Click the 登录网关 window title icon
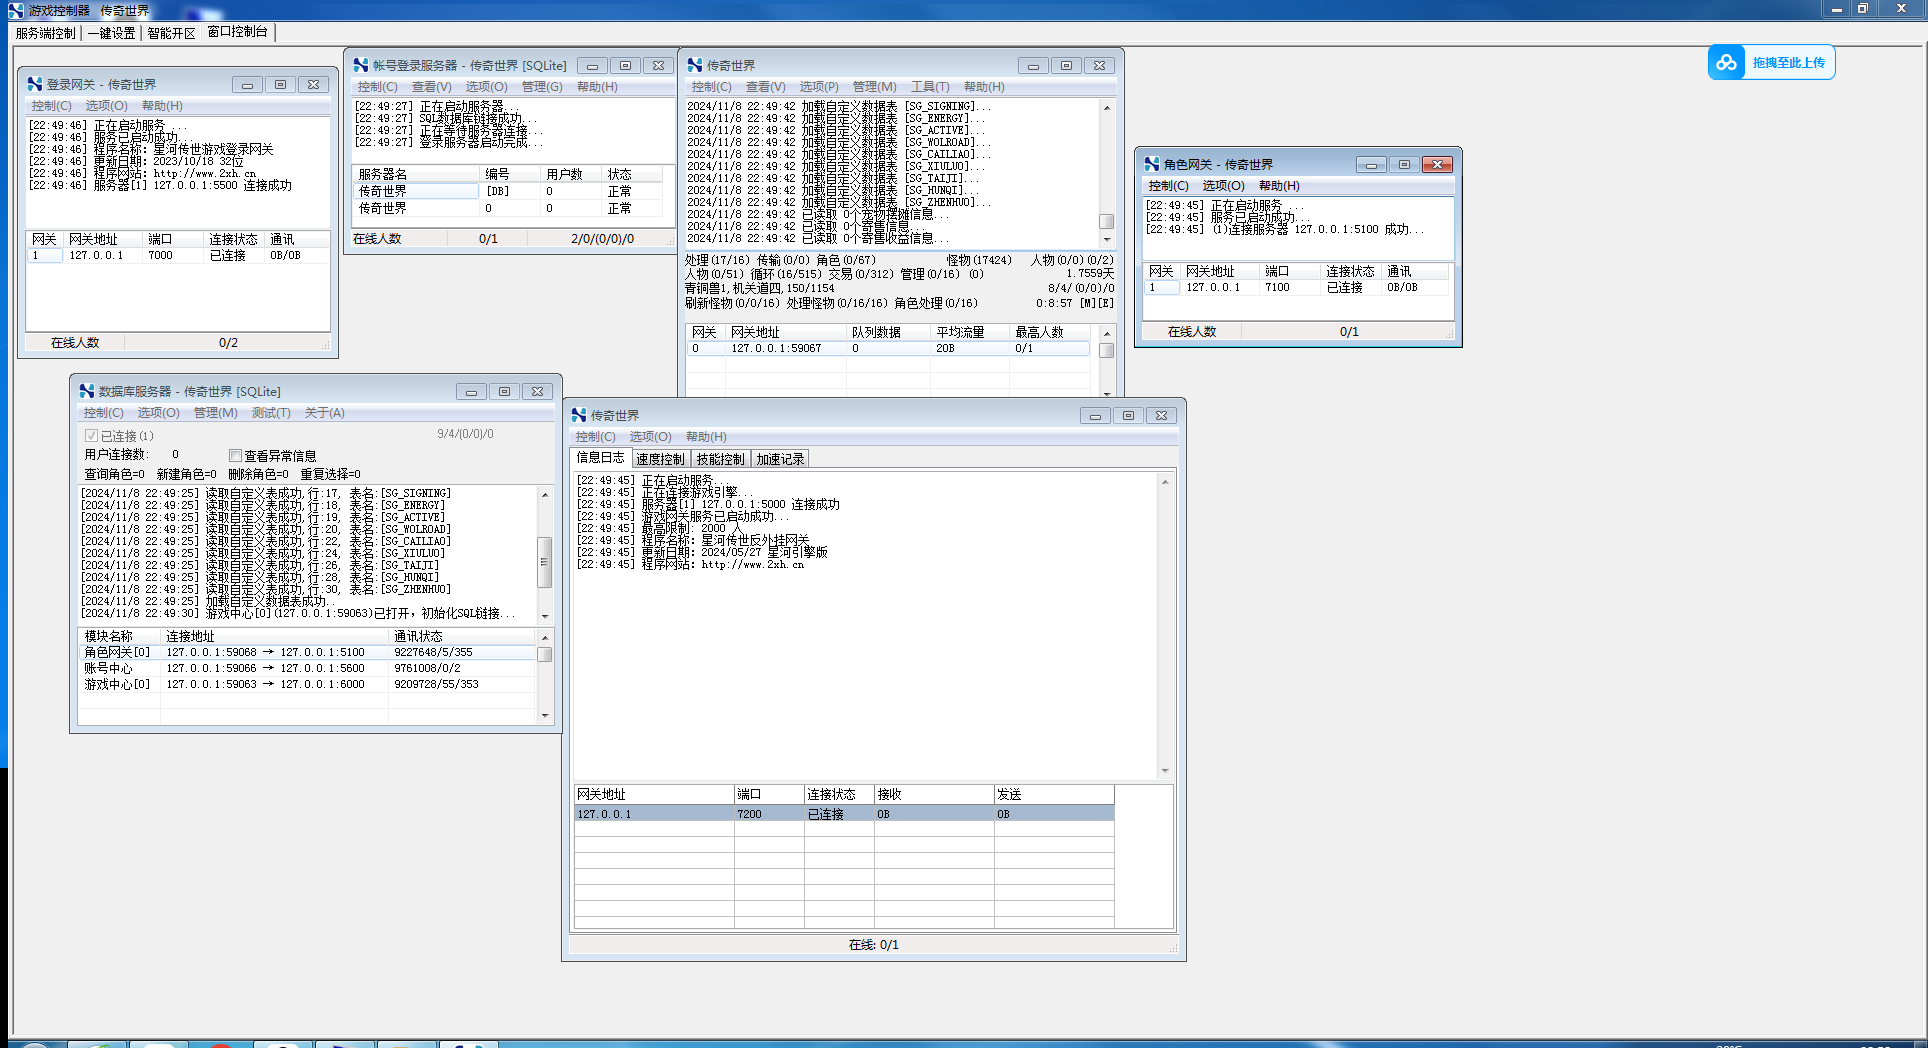The image size is (1928, 1048). tap(35, 85)
